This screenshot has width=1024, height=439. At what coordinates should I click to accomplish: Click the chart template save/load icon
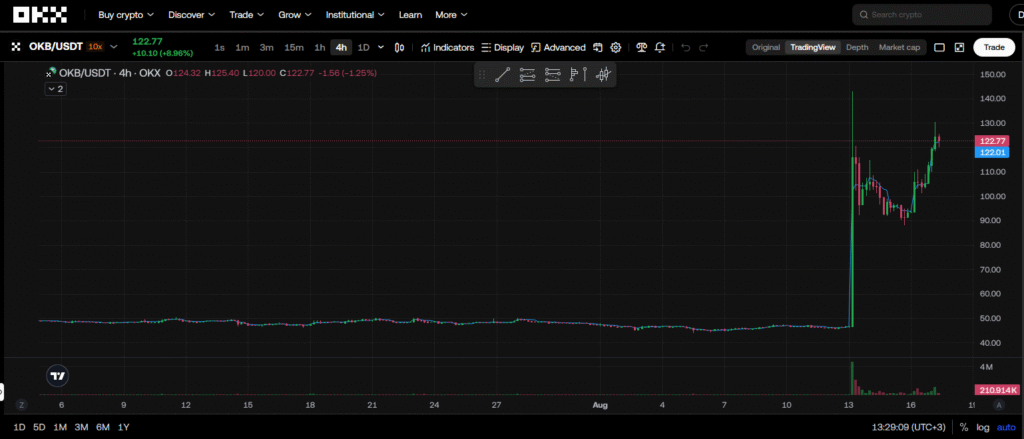tap(598, 47)
